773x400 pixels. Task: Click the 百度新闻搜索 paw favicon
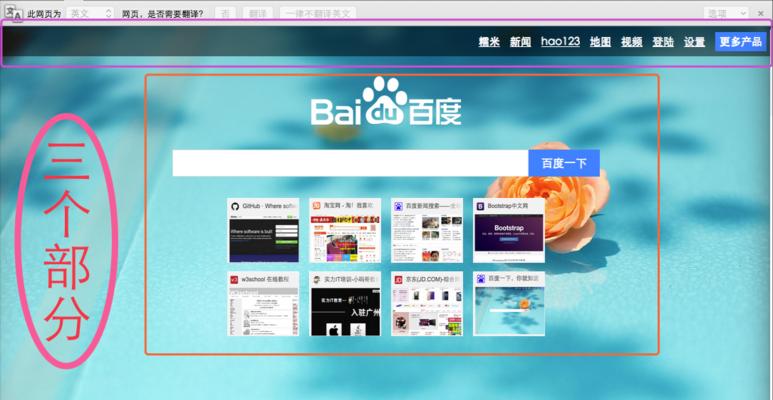[398, 206]
